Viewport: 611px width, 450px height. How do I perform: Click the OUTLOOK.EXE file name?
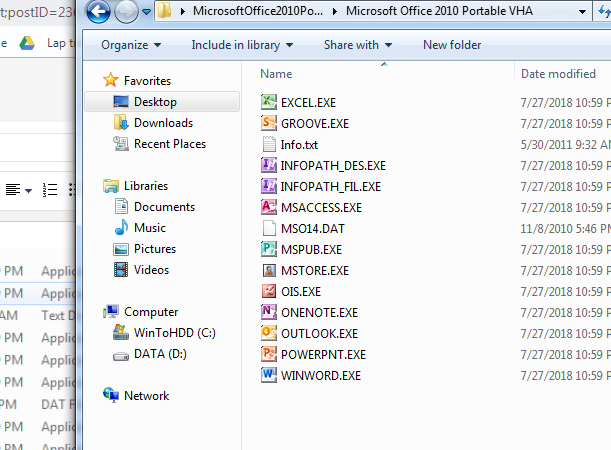(320, 334)
